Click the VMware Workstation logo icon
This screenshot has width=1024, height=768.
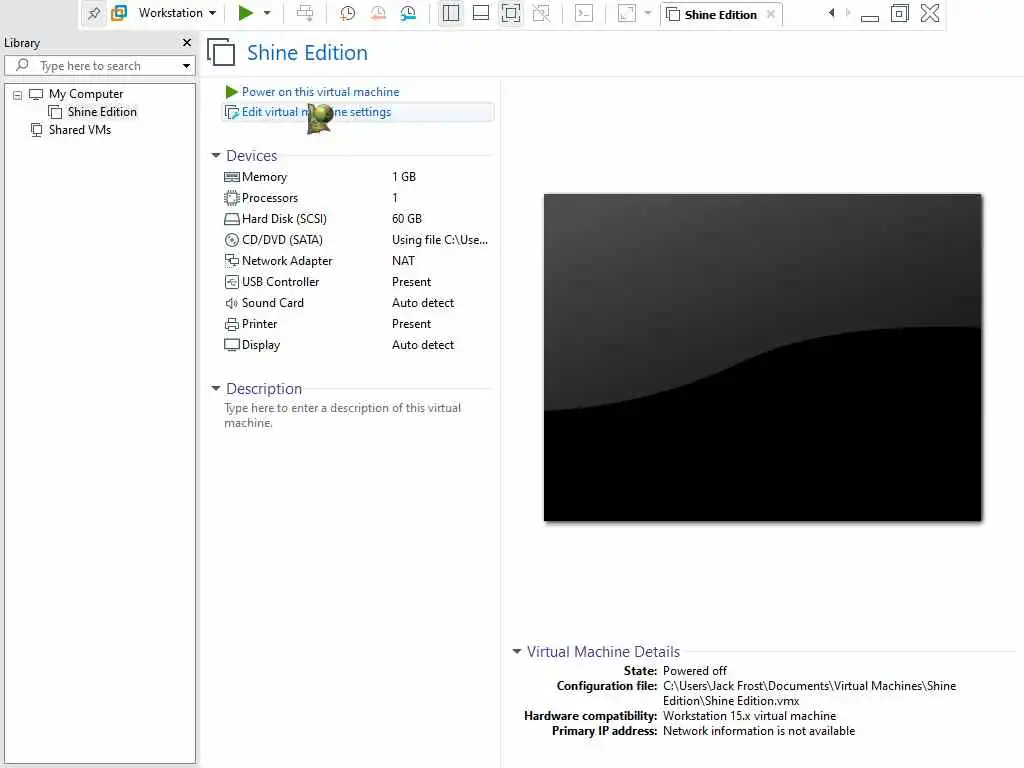(119, 13)
